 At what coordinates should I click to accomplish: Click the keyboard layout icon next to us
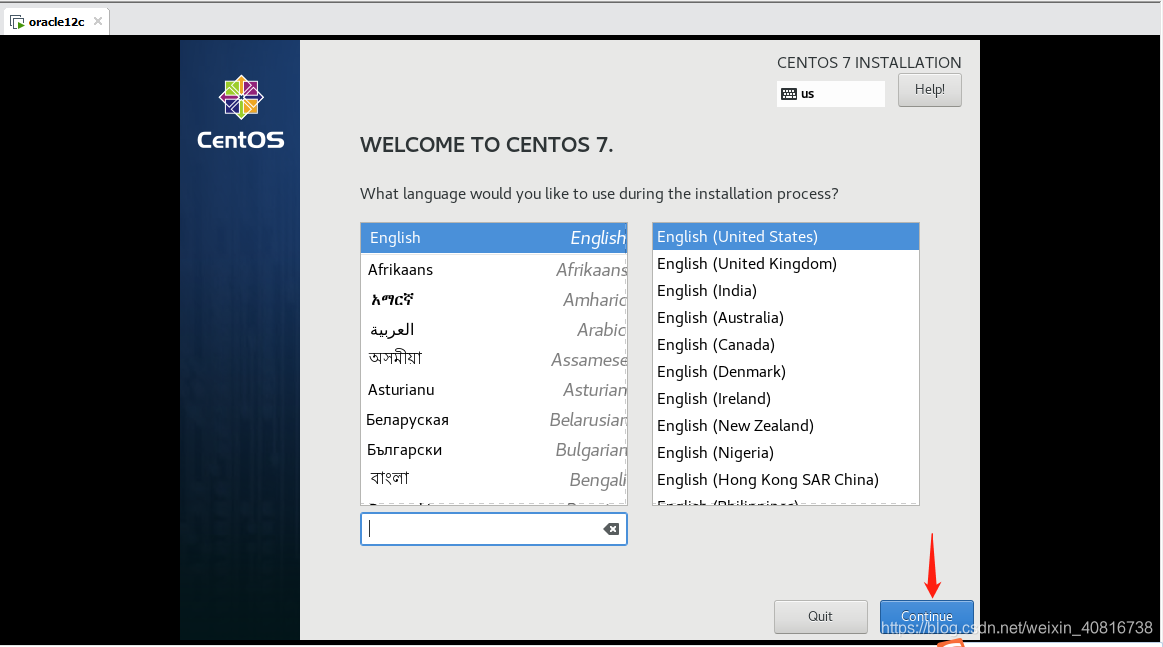pyautogui.click(x=789, y=94)
